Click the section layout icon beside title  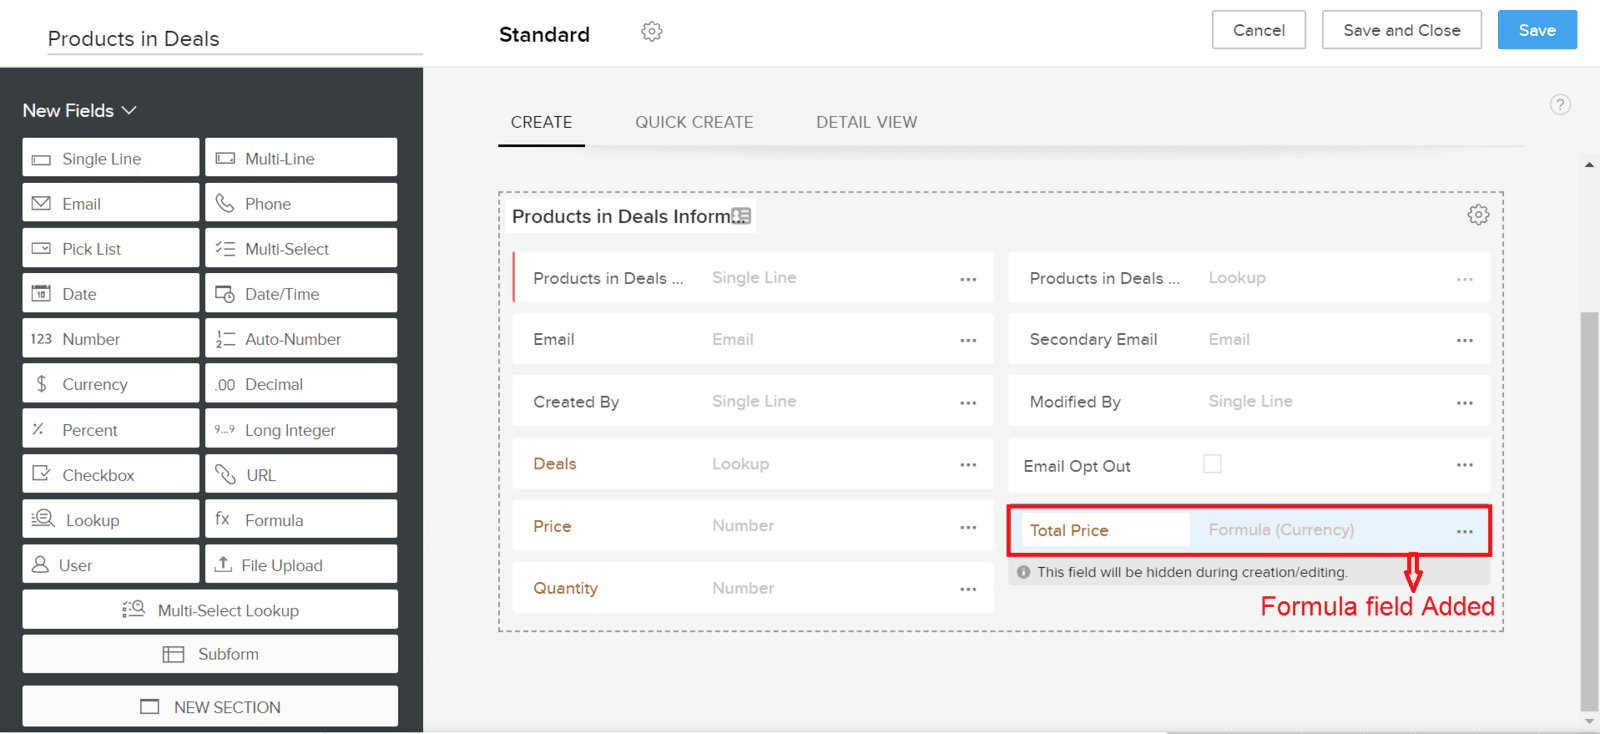741,216
